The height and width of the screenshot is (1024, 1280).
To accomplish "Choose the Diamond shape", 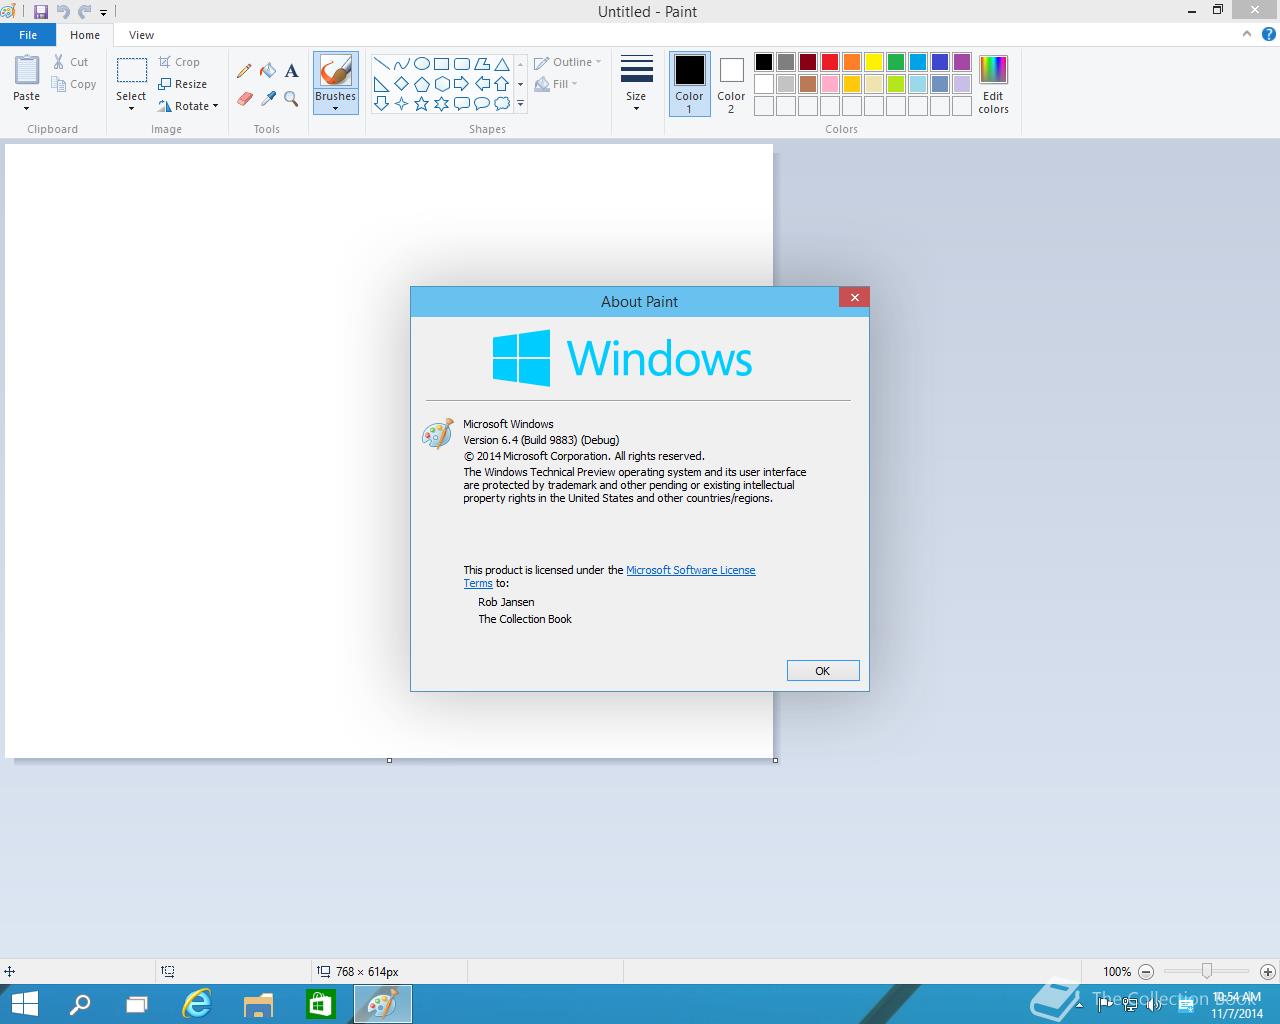I will click(x=401, y=84).
